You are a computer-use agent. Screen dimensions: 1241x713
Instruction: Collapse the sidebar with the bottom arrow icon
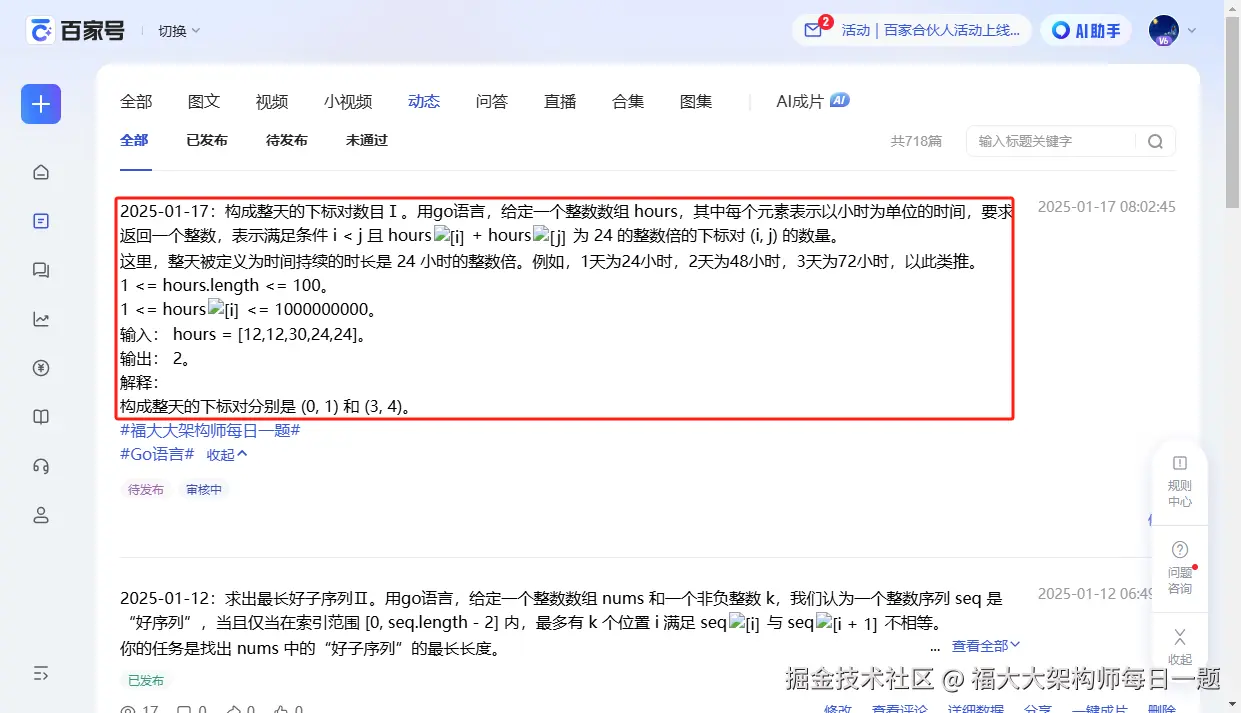click(40, 673)
